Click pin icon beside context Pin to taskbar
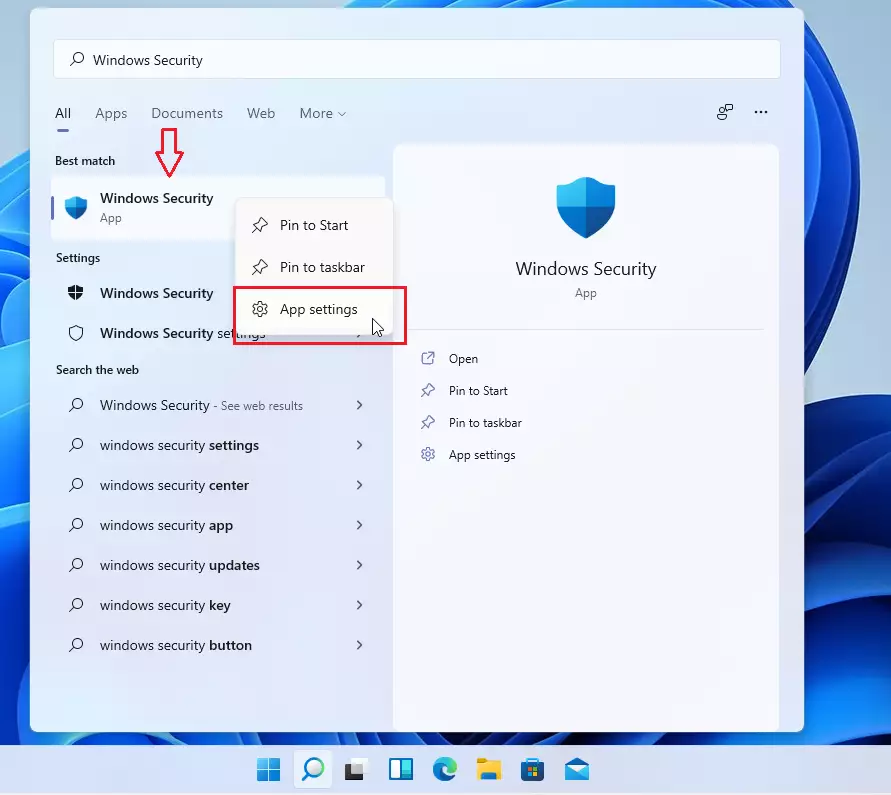The height and width of the screenshot is (795, 891). [260, 267]
